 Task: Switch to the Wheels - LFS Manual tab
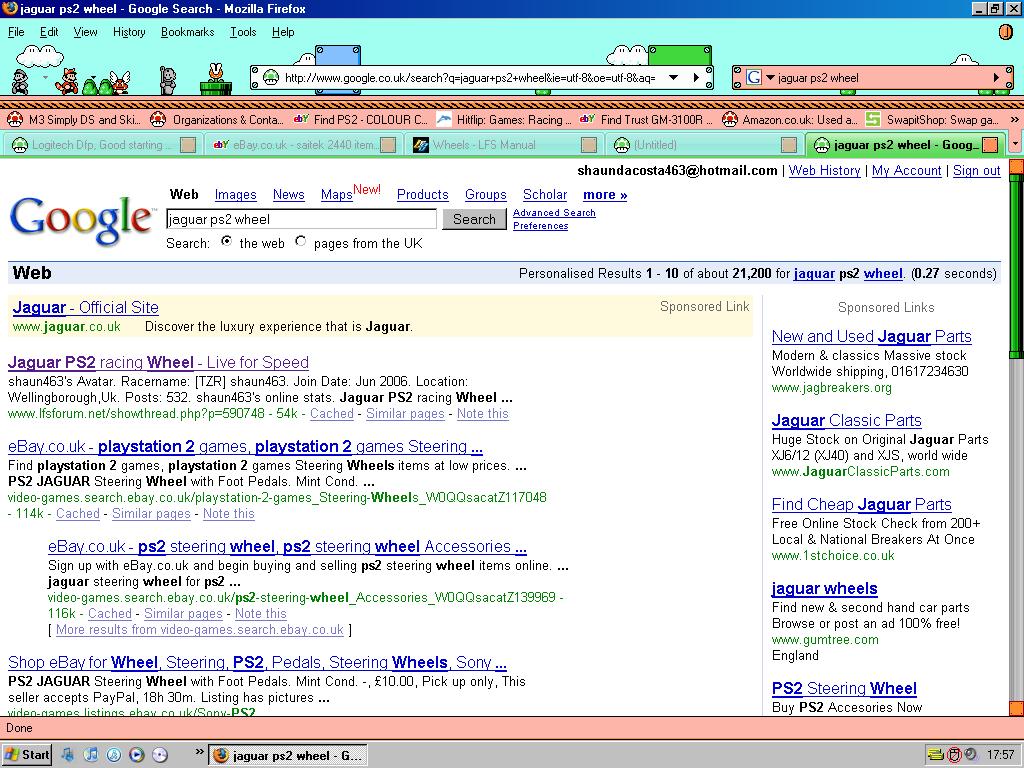point(505,145)
